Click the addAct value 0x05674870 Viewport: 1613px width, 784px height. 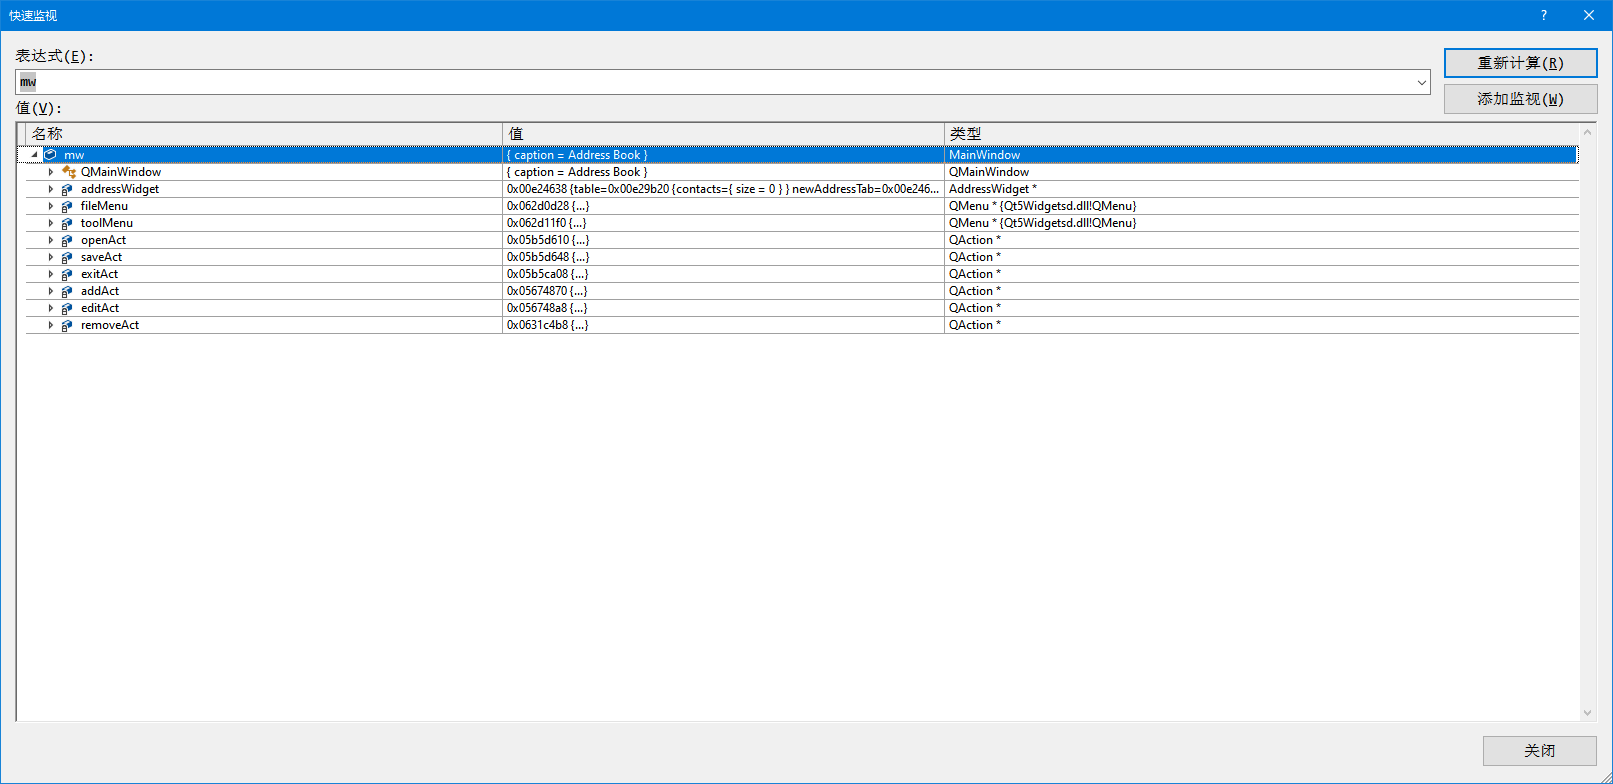pyautogui.click(x=547, y=291)
